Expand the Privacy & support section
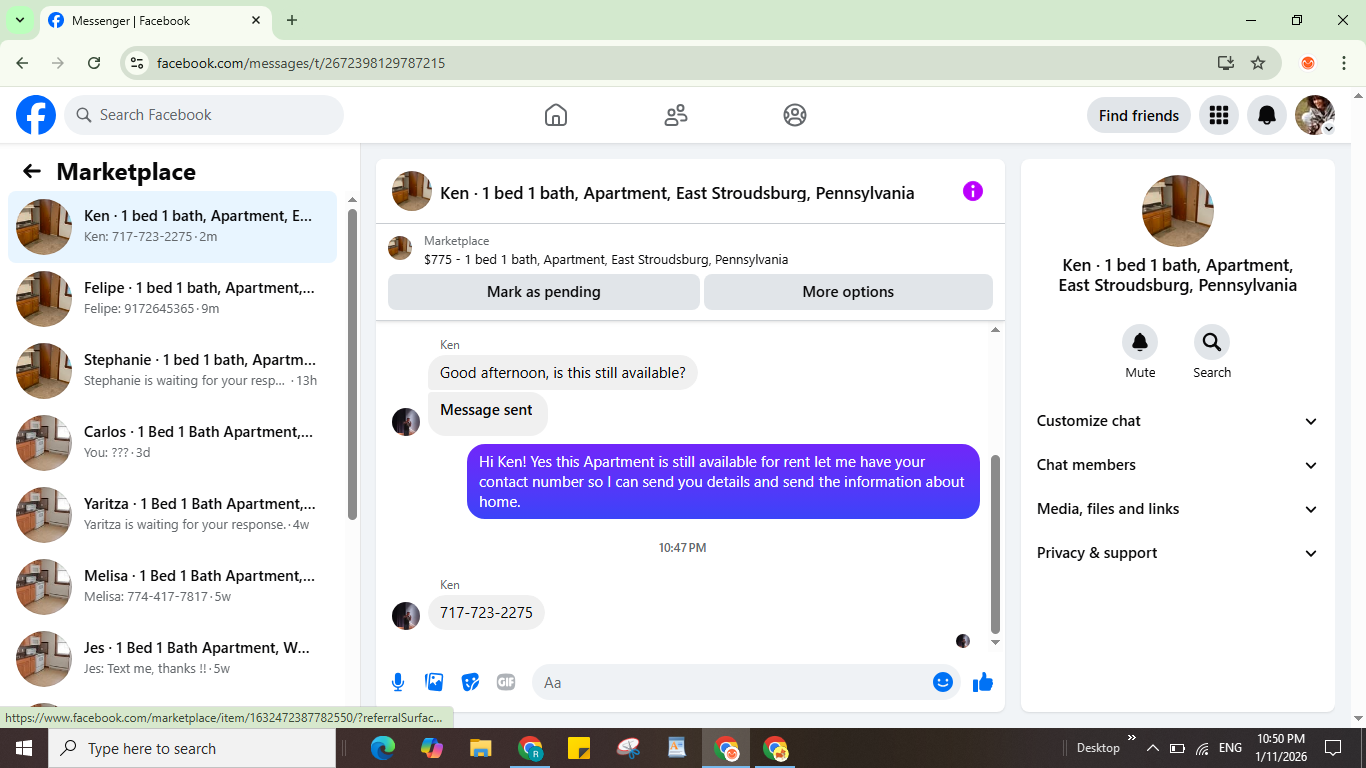The height and width of the screenshot is (768, 1366). click(1178, 553)
